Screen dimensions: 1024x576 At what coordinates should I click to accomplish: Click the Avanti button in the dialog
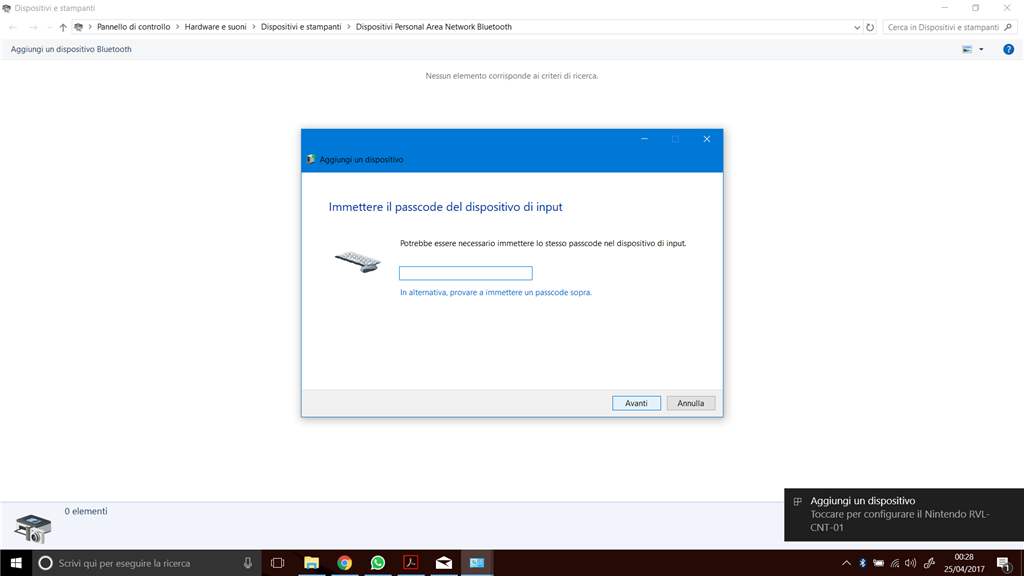tap(636, 403)
